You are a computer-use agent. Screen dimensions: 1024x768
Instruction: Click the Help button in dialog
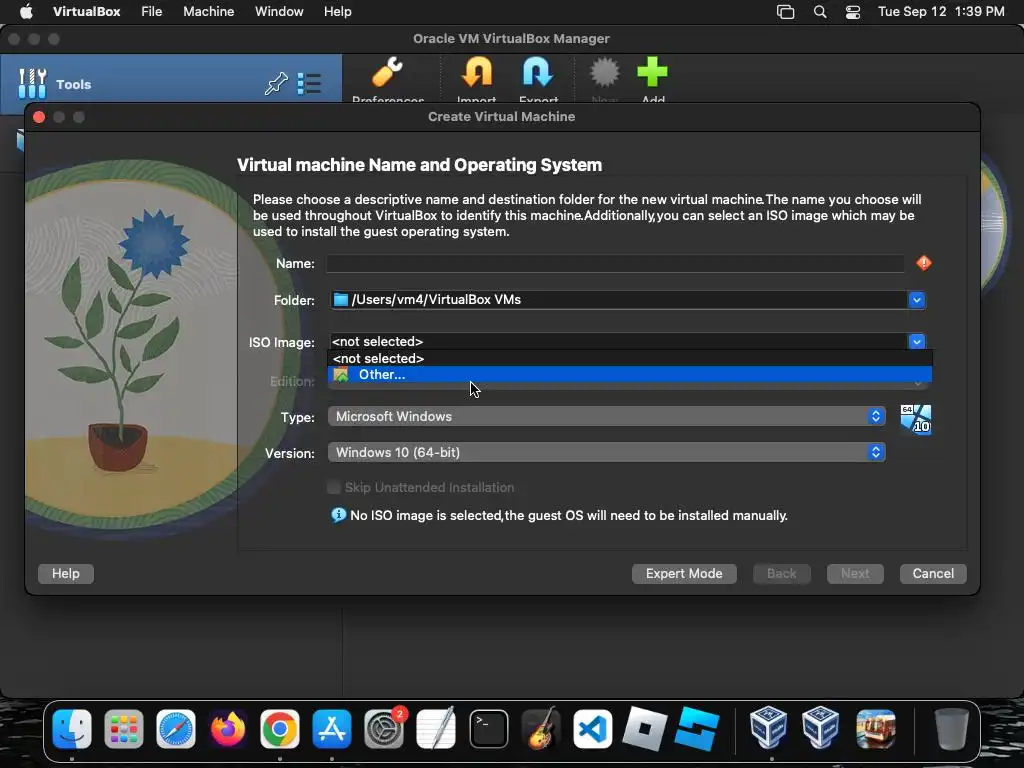(65, 573)
